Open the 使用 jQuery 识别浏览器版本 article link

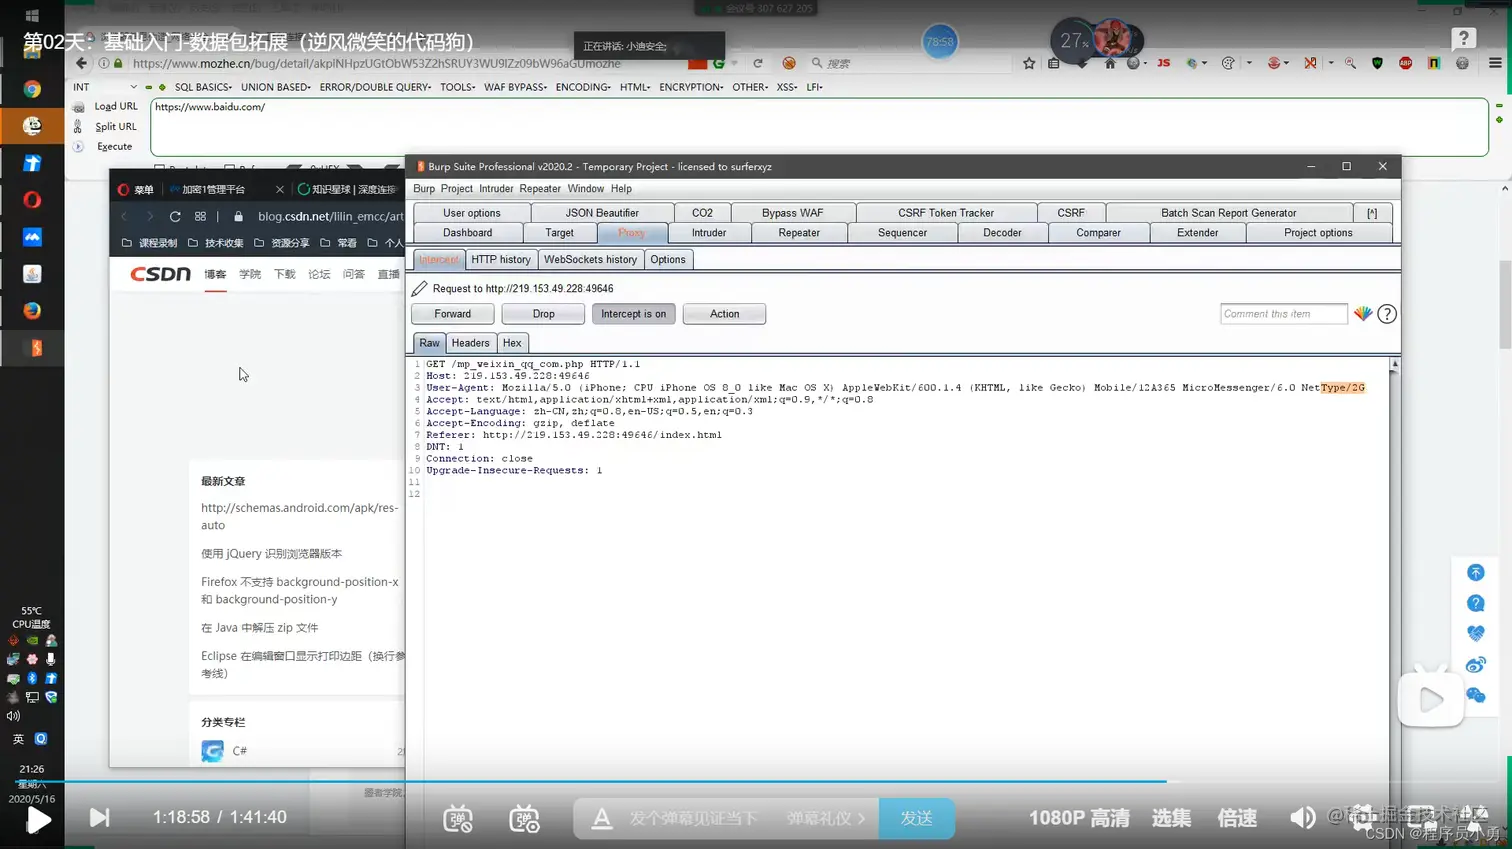point(271,554)
